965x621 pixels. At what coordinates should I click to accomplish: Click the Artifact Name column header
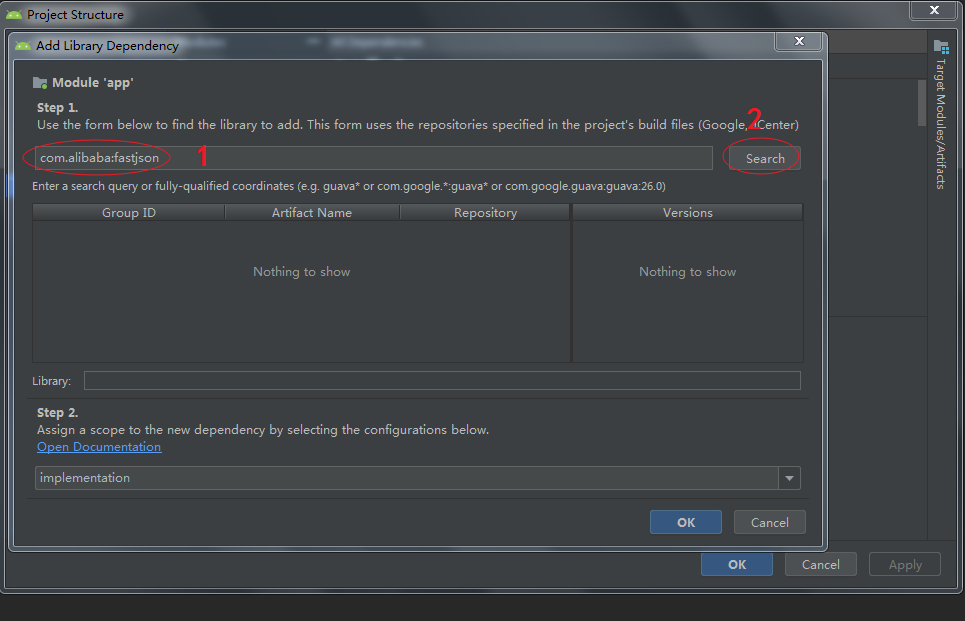click(x=311, y=212)
